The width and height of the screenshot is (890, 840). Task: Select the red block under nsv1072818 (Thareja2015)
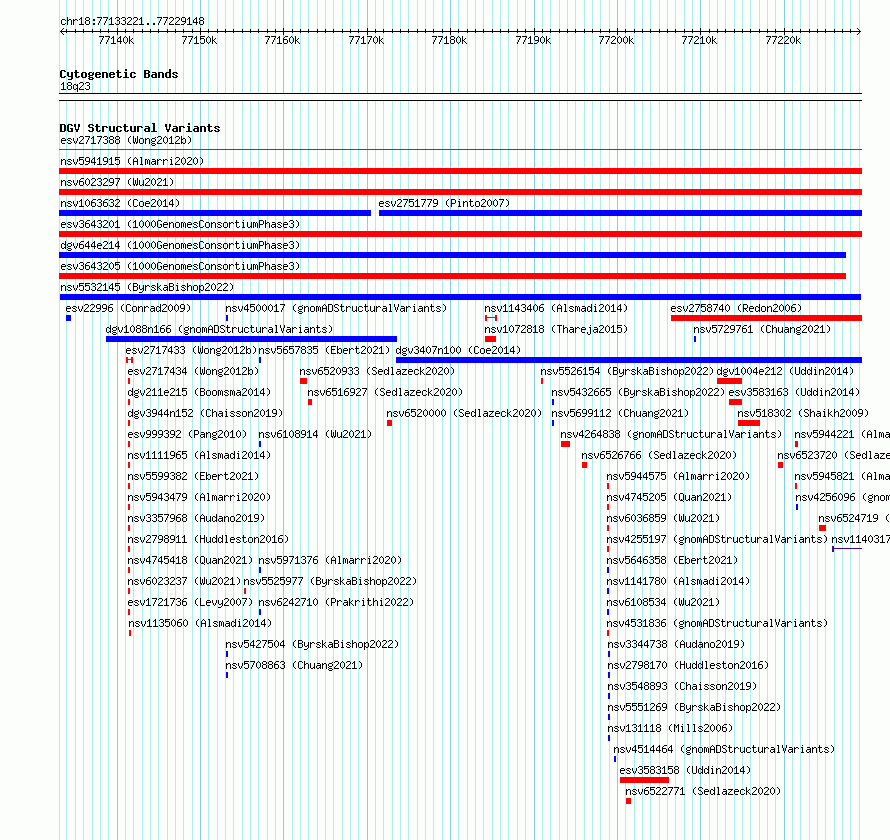click(x=490, y=339)
